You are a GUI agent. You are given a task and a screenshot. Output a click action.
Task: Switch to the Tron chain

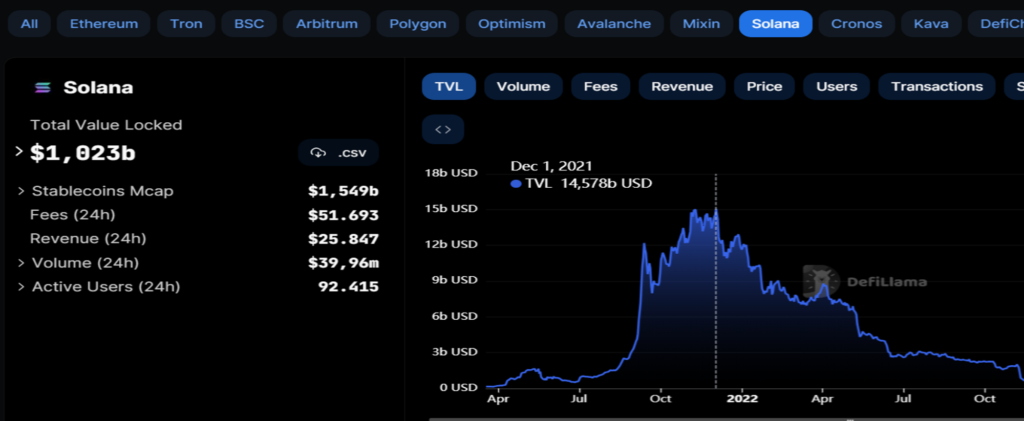coord(186,24)
